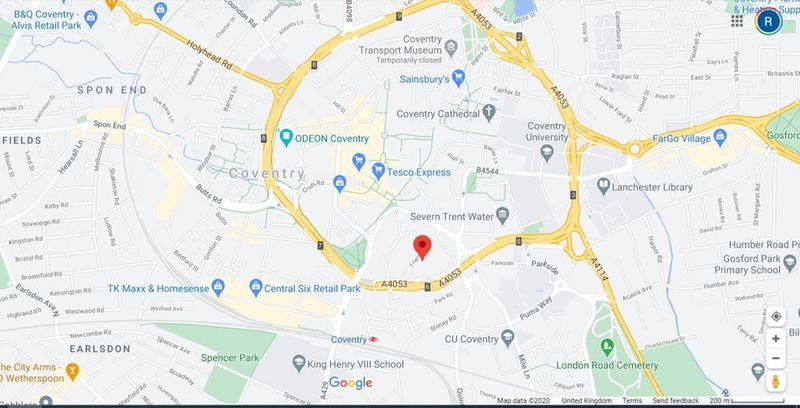Viewport: 800px width, 408px height.
Task: Select the ODEON Coventry cinema marker
Action: 287,138
